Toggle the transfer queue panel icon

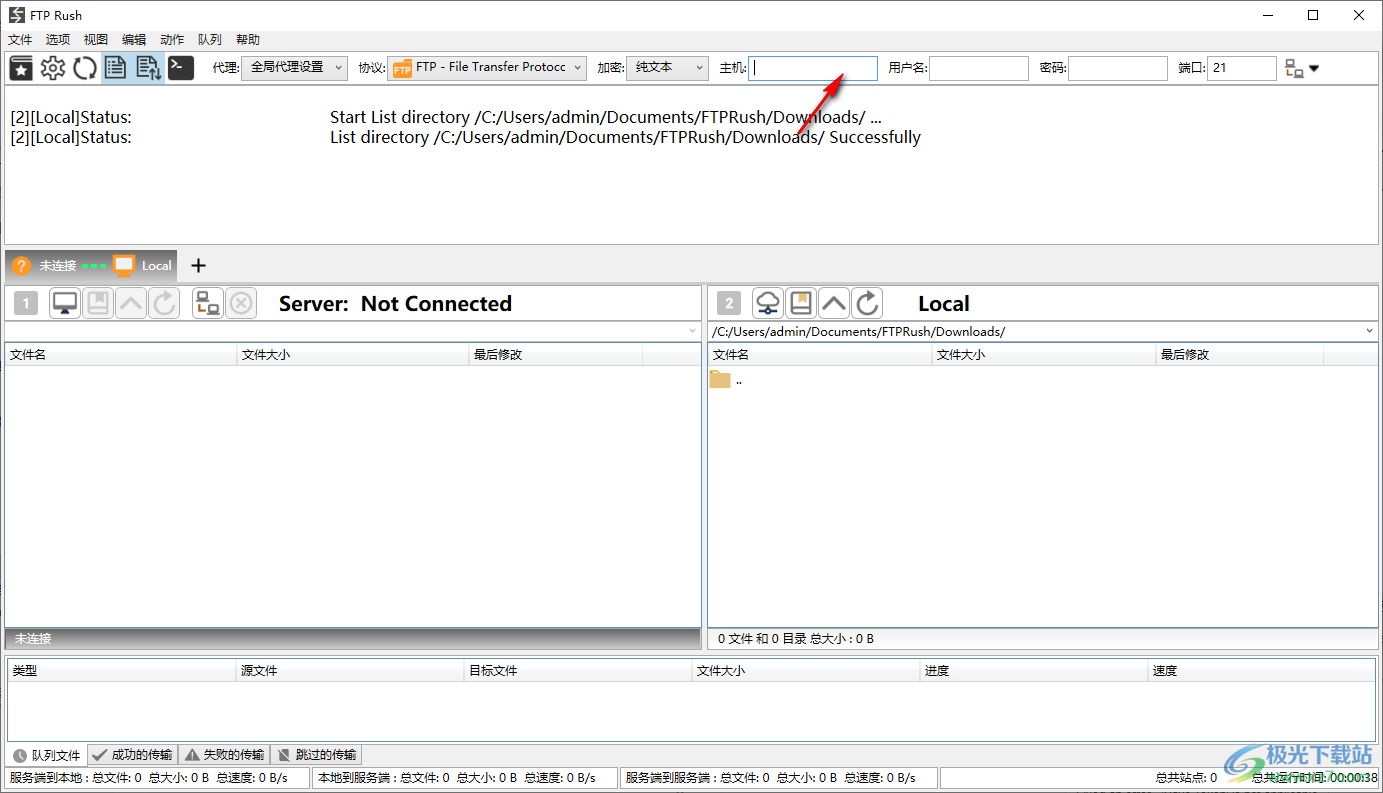[148, 68]
